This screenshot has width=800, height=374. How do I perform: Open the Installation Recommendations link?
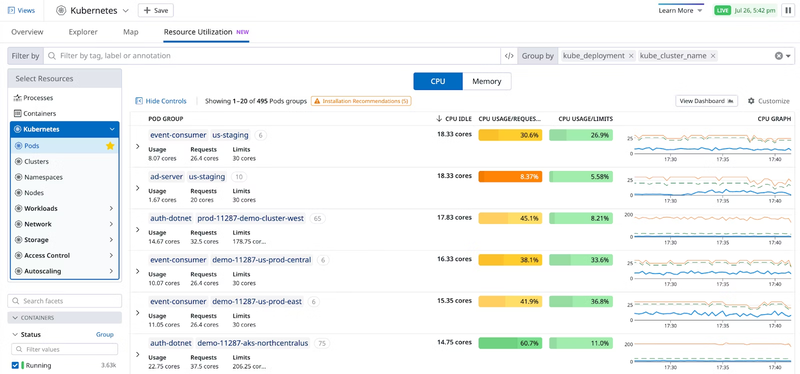[361, 101]
